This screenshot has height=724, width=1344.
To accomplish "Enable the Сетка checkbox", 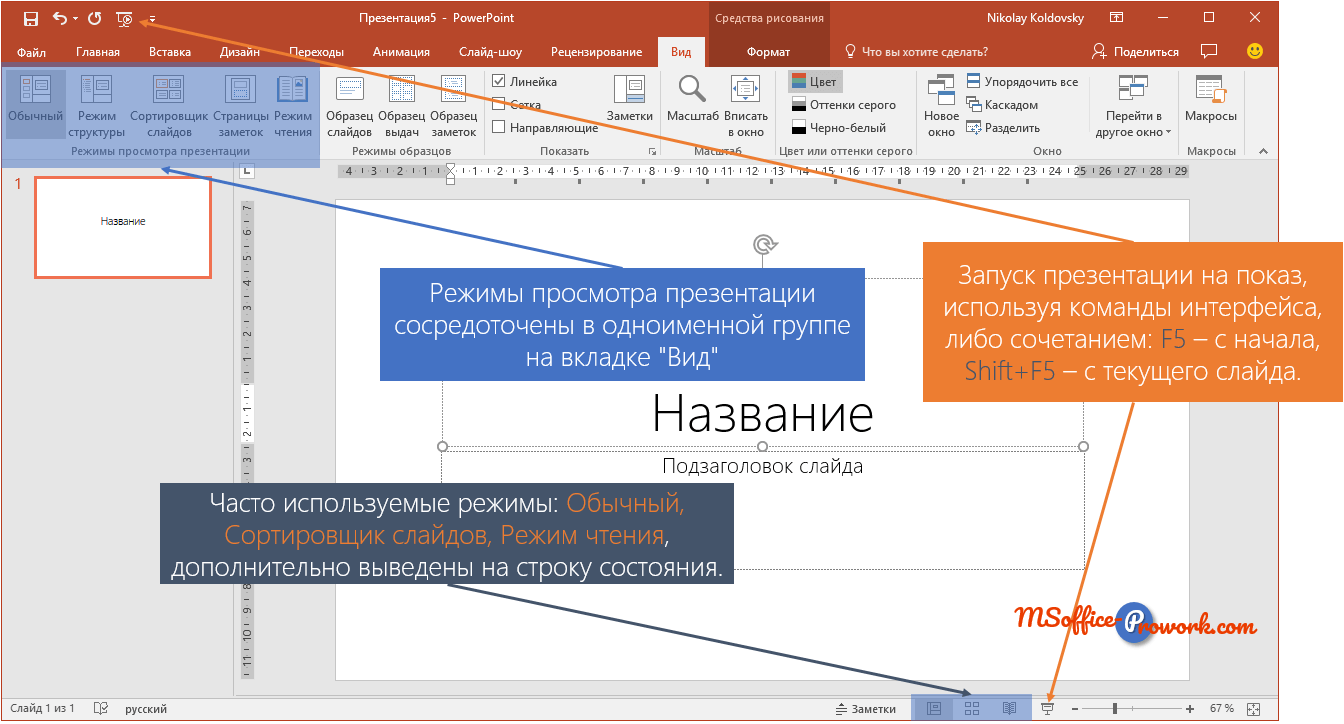I will tap(497, 104).
